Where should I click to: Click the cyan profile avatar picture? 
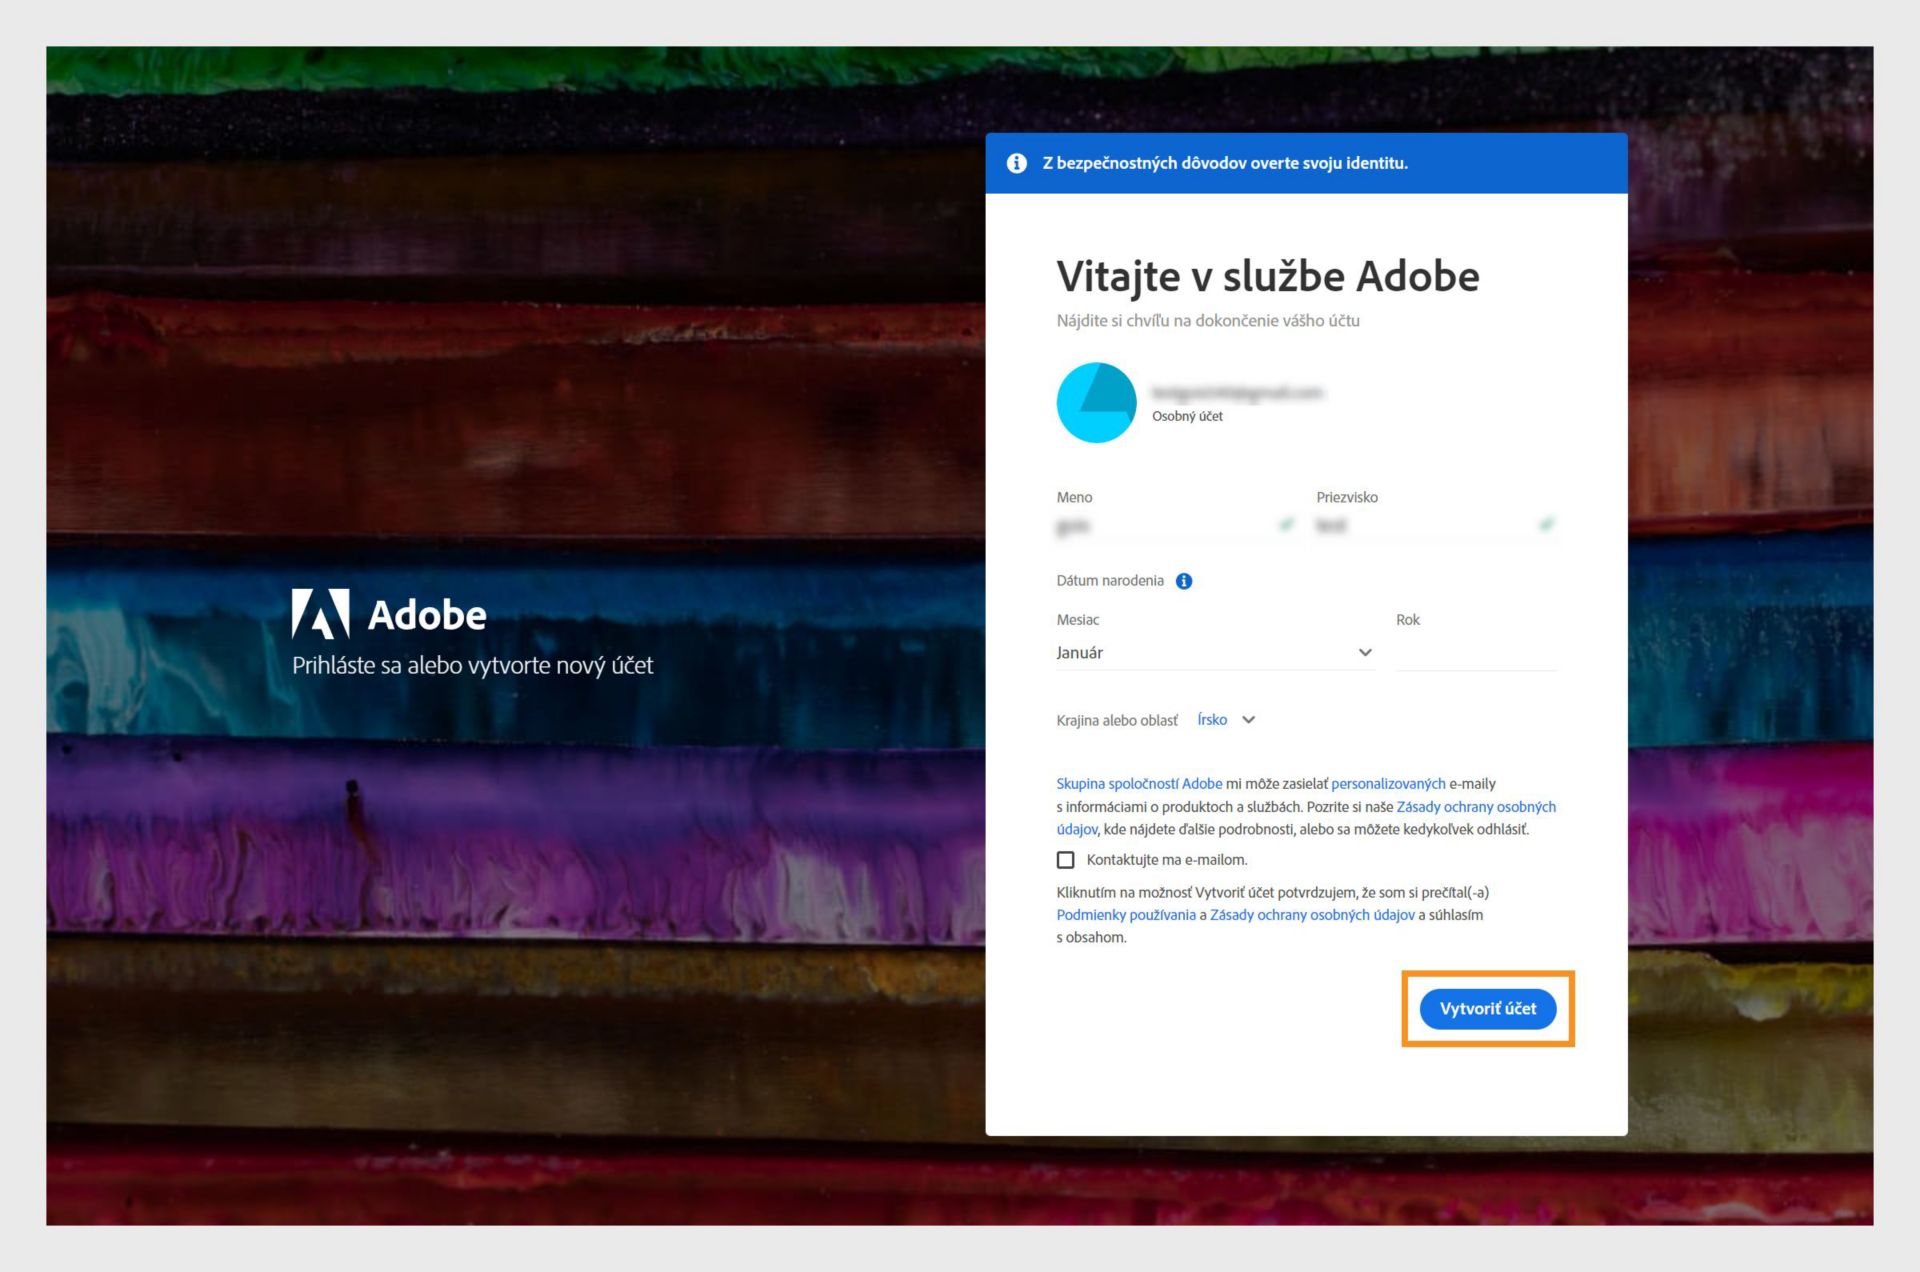coord(1096,402)
